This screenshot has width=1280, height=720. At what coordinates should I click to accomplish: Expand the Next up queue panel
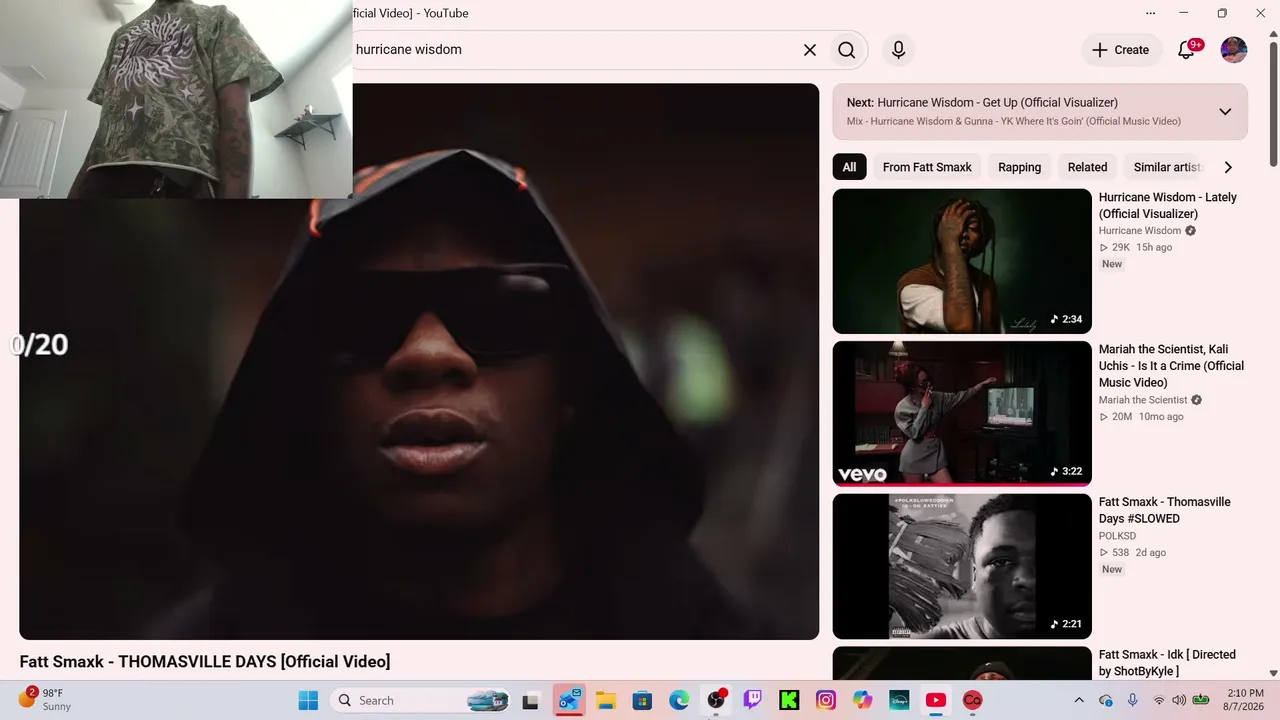coord(1225,111)
